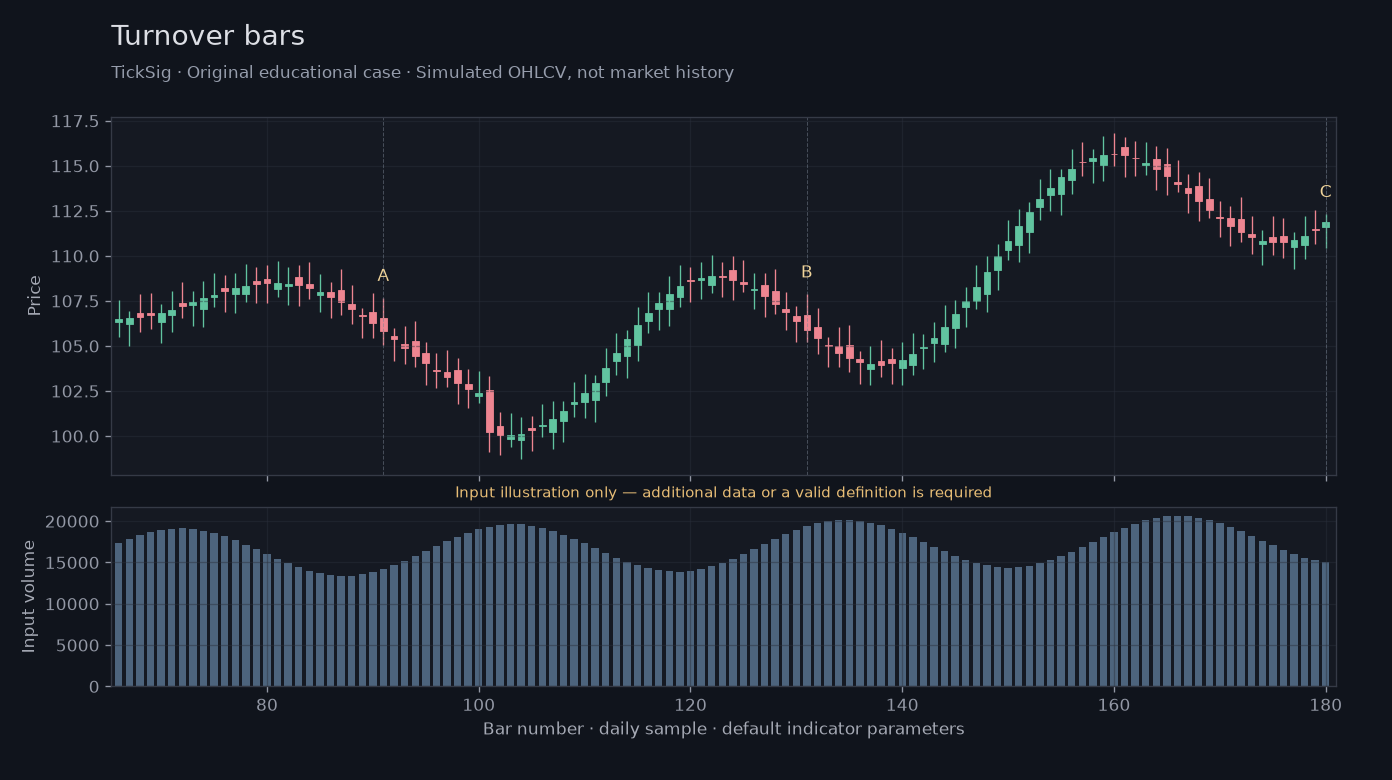Click the 80 bar number tick
Screen dimensions: 1392x780
click(267, 704)
